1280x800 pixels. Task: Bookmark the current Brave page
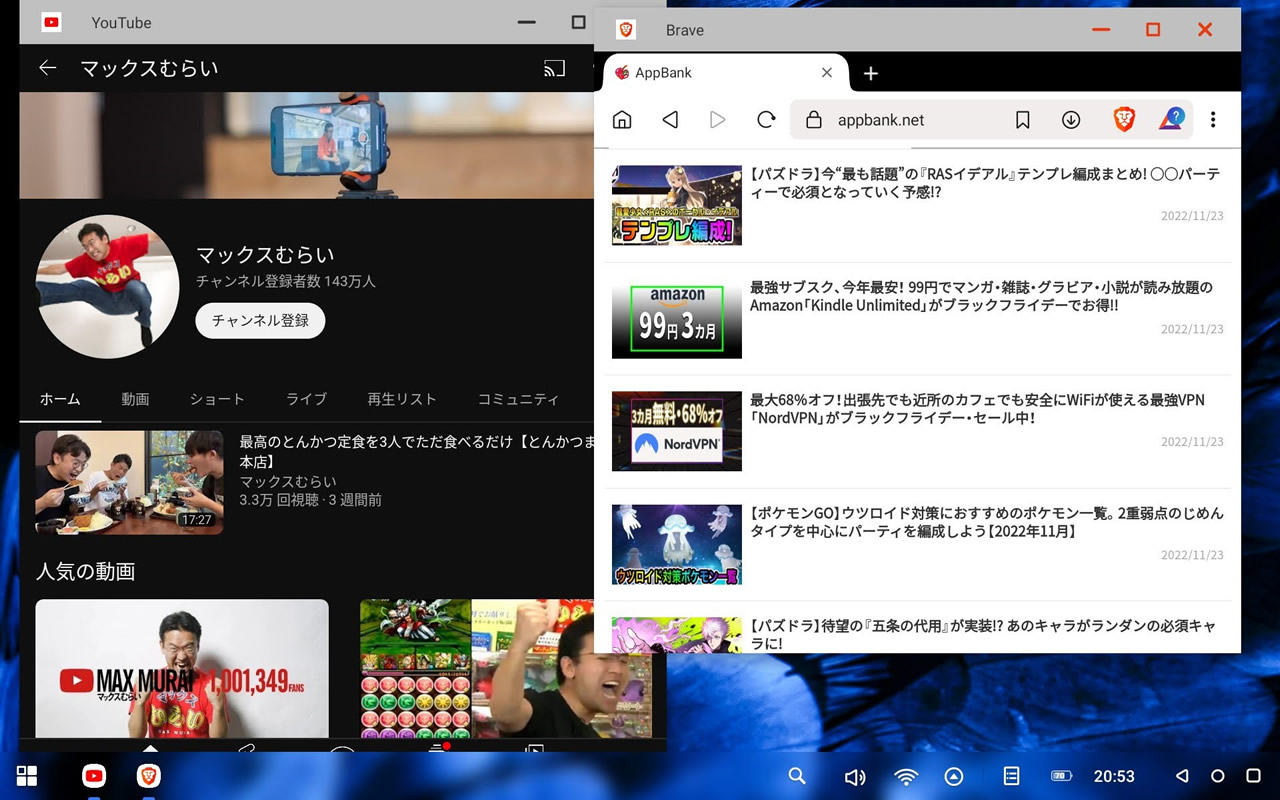(x=1022, y=120)
